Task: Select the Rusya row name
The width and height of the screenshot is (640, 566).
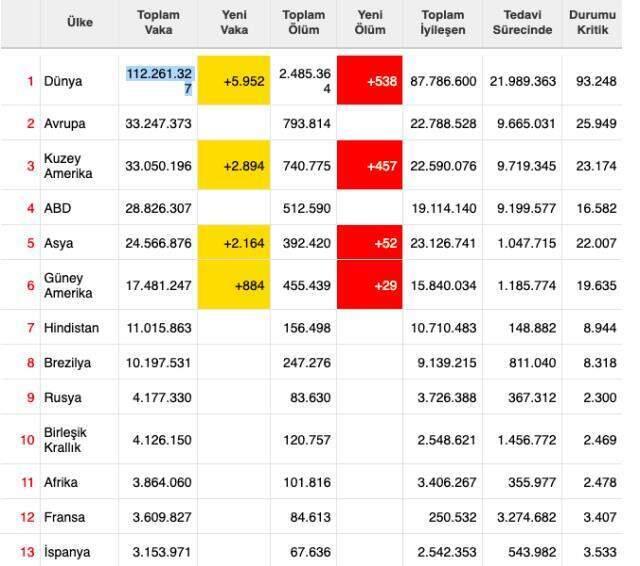Action: (x=63, y=397)
